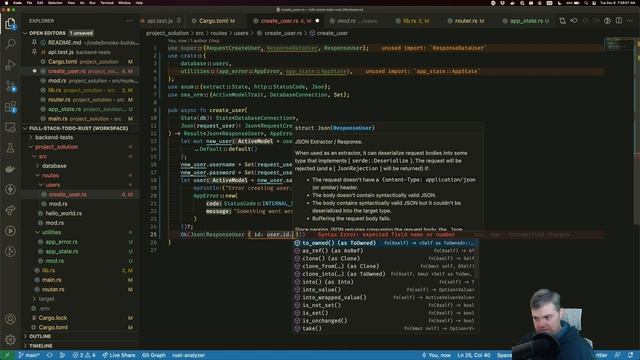Select clone() autocomplete suggestion

pyautogui.click(x=385, y=258)
